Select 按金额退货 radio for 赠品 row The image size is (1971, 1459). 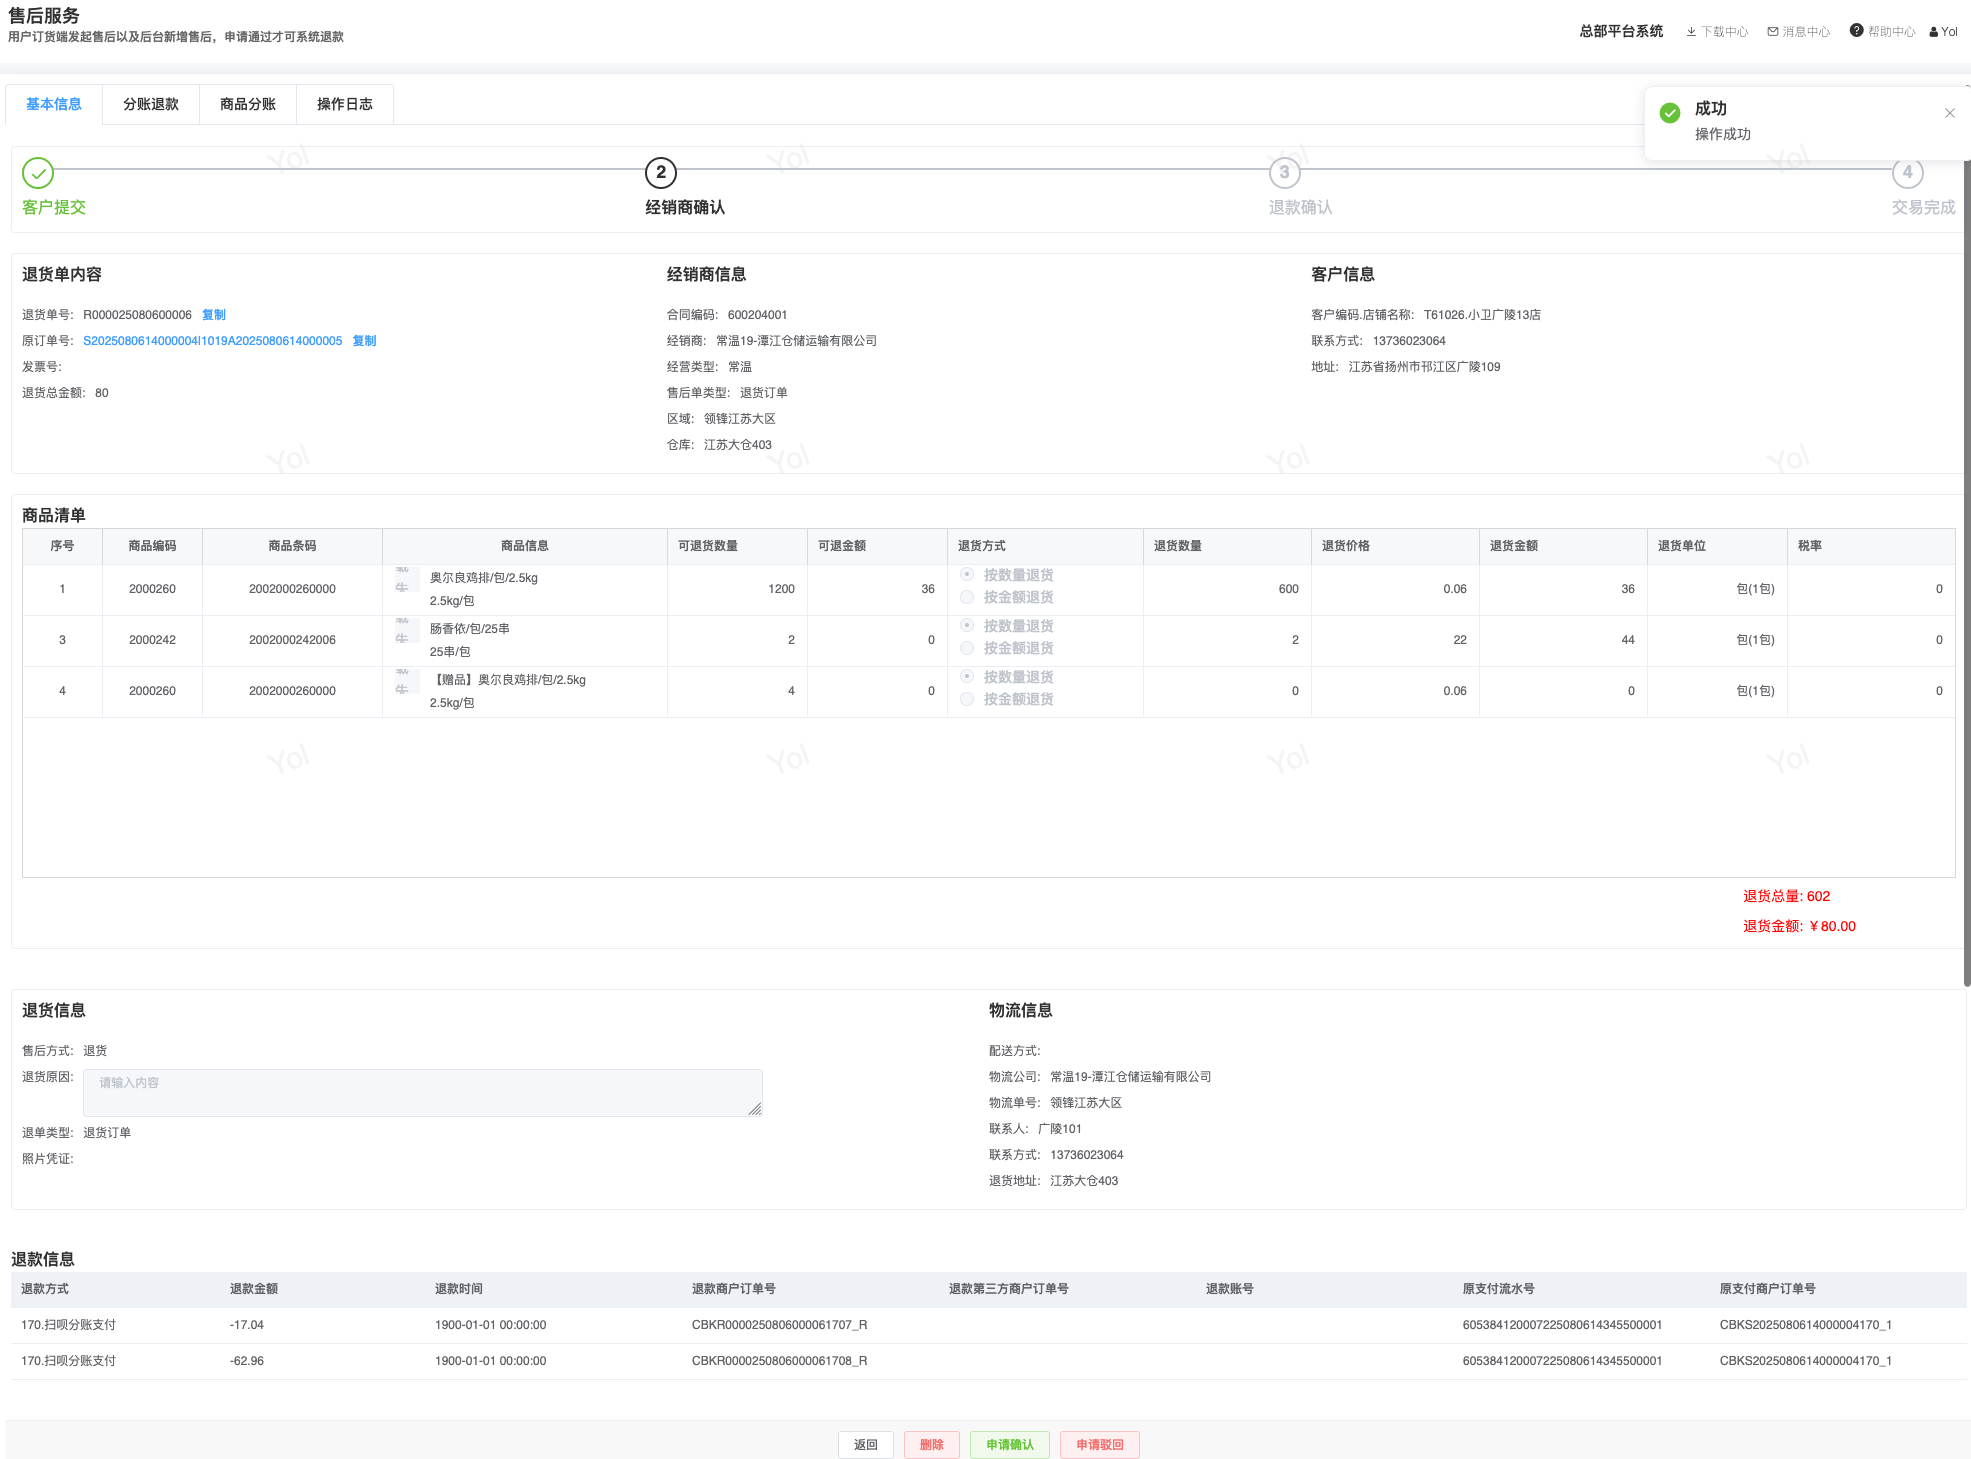pyautogui.click(x=967, y=699)
